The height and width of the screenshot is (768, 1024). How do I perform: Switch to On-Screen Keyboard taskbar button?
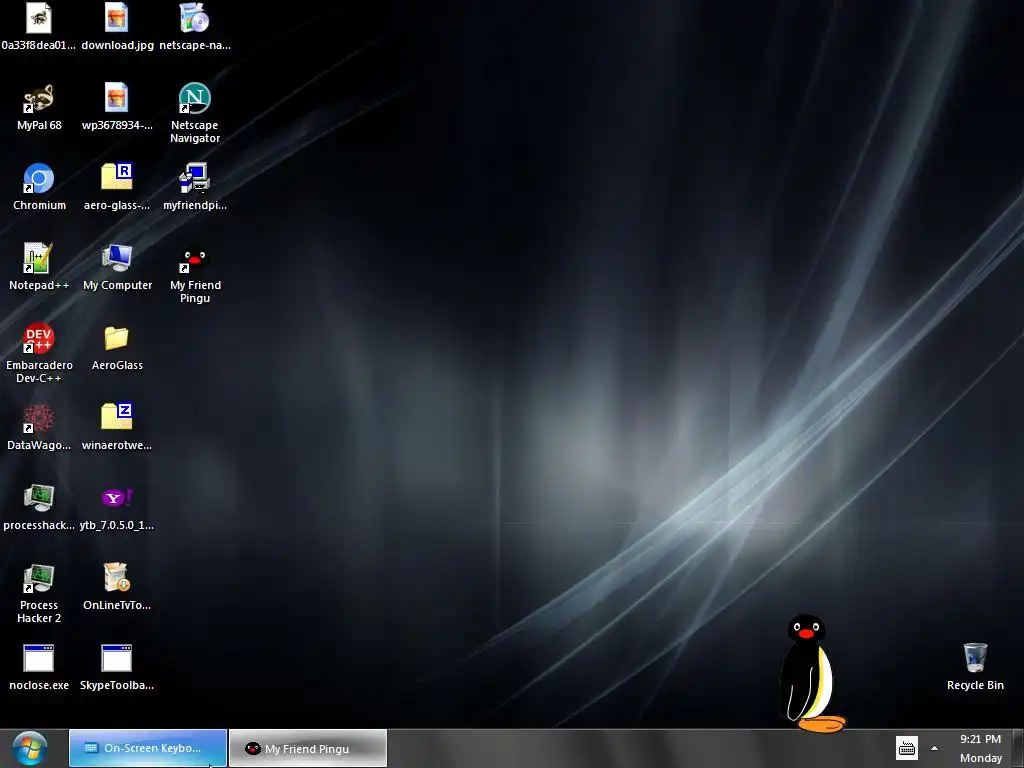coord(148,748)
